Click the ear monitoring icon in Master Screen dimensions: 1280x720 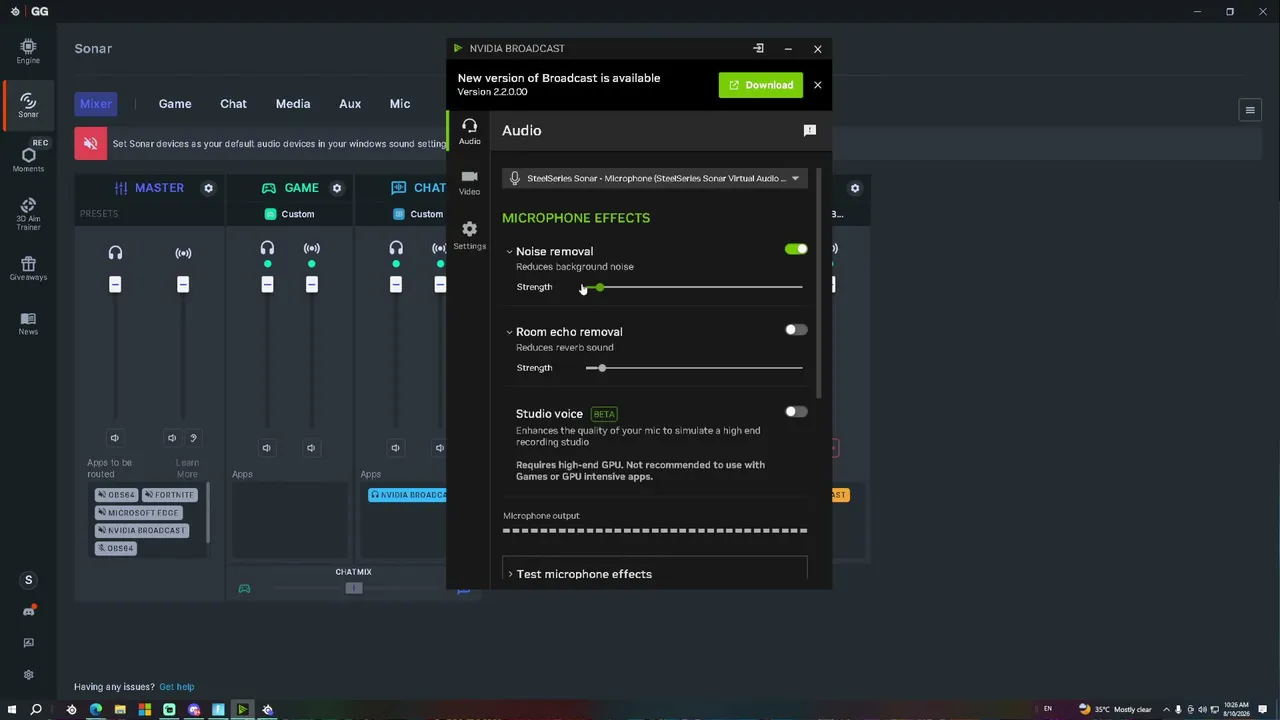click(x=193, y=438)
